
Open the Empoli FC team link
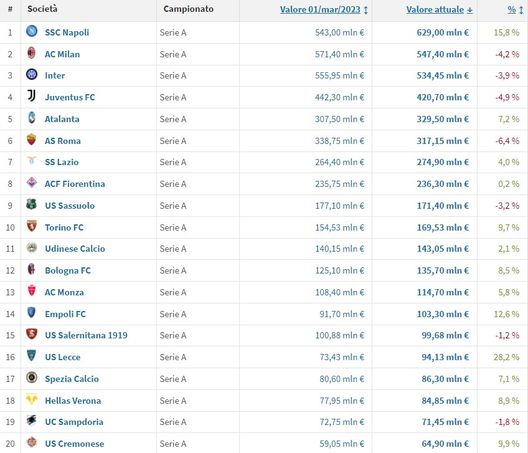tap(65, 314)
